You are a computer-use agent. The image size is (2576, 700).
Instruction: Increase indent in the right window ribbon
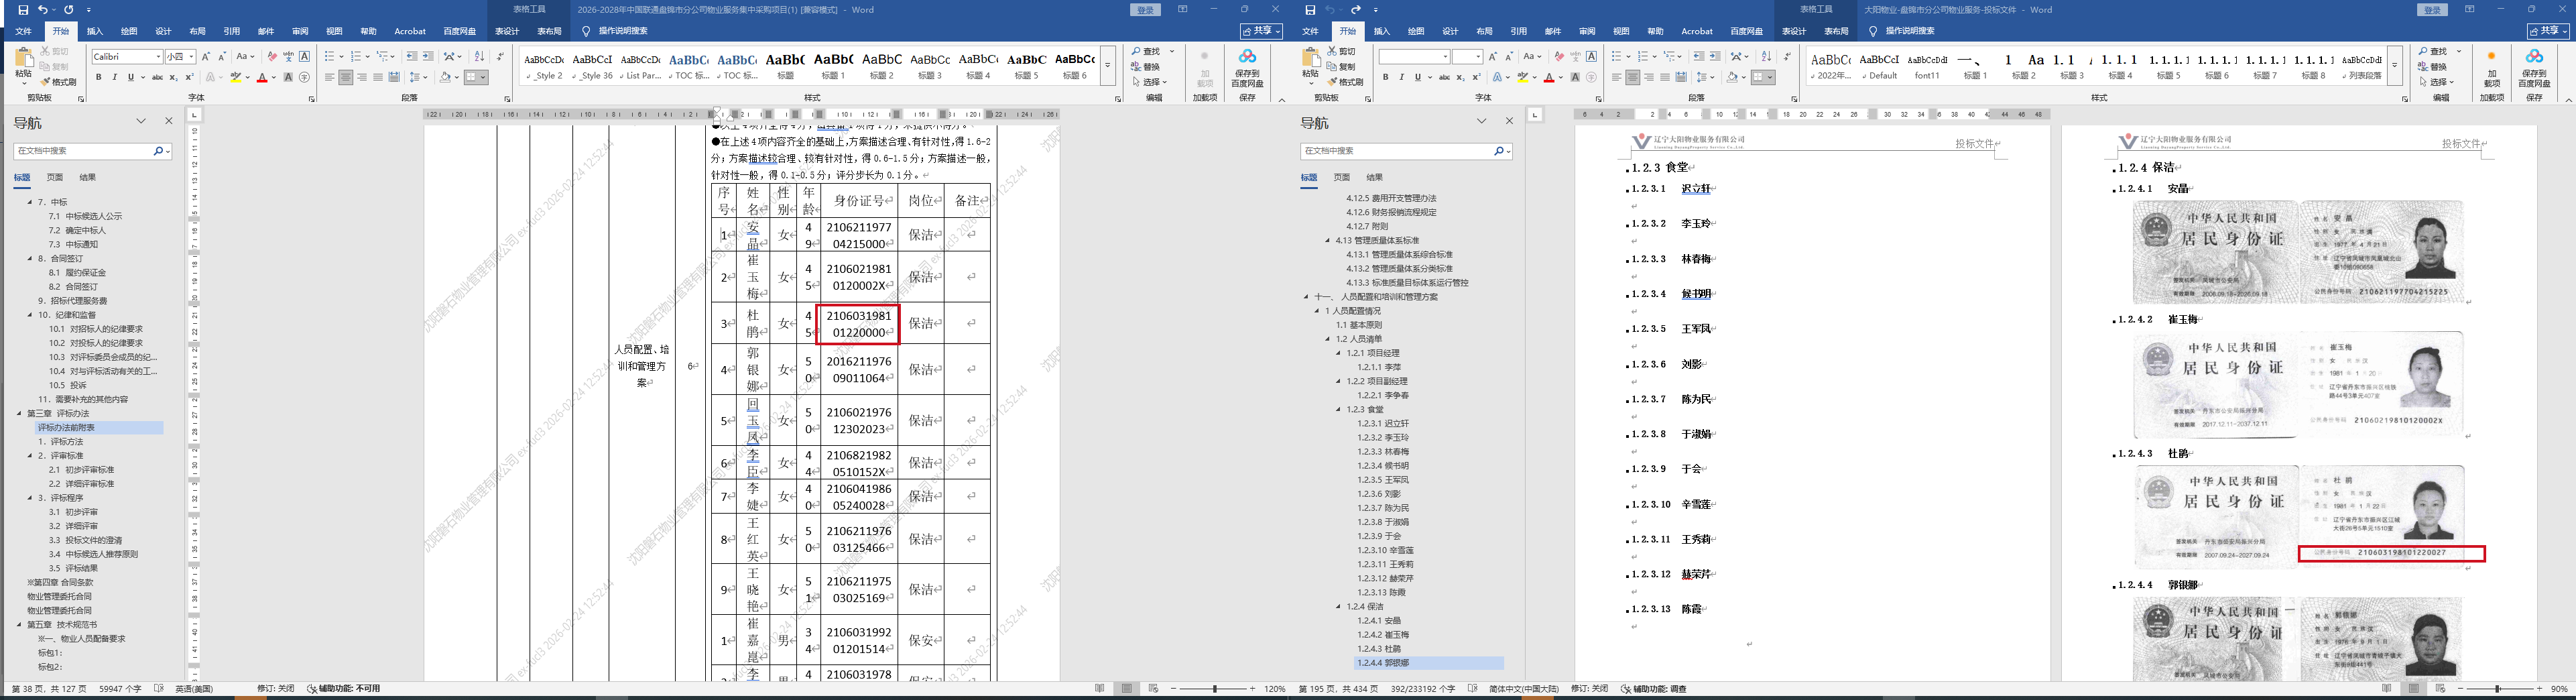click(x=1715, y=57)
